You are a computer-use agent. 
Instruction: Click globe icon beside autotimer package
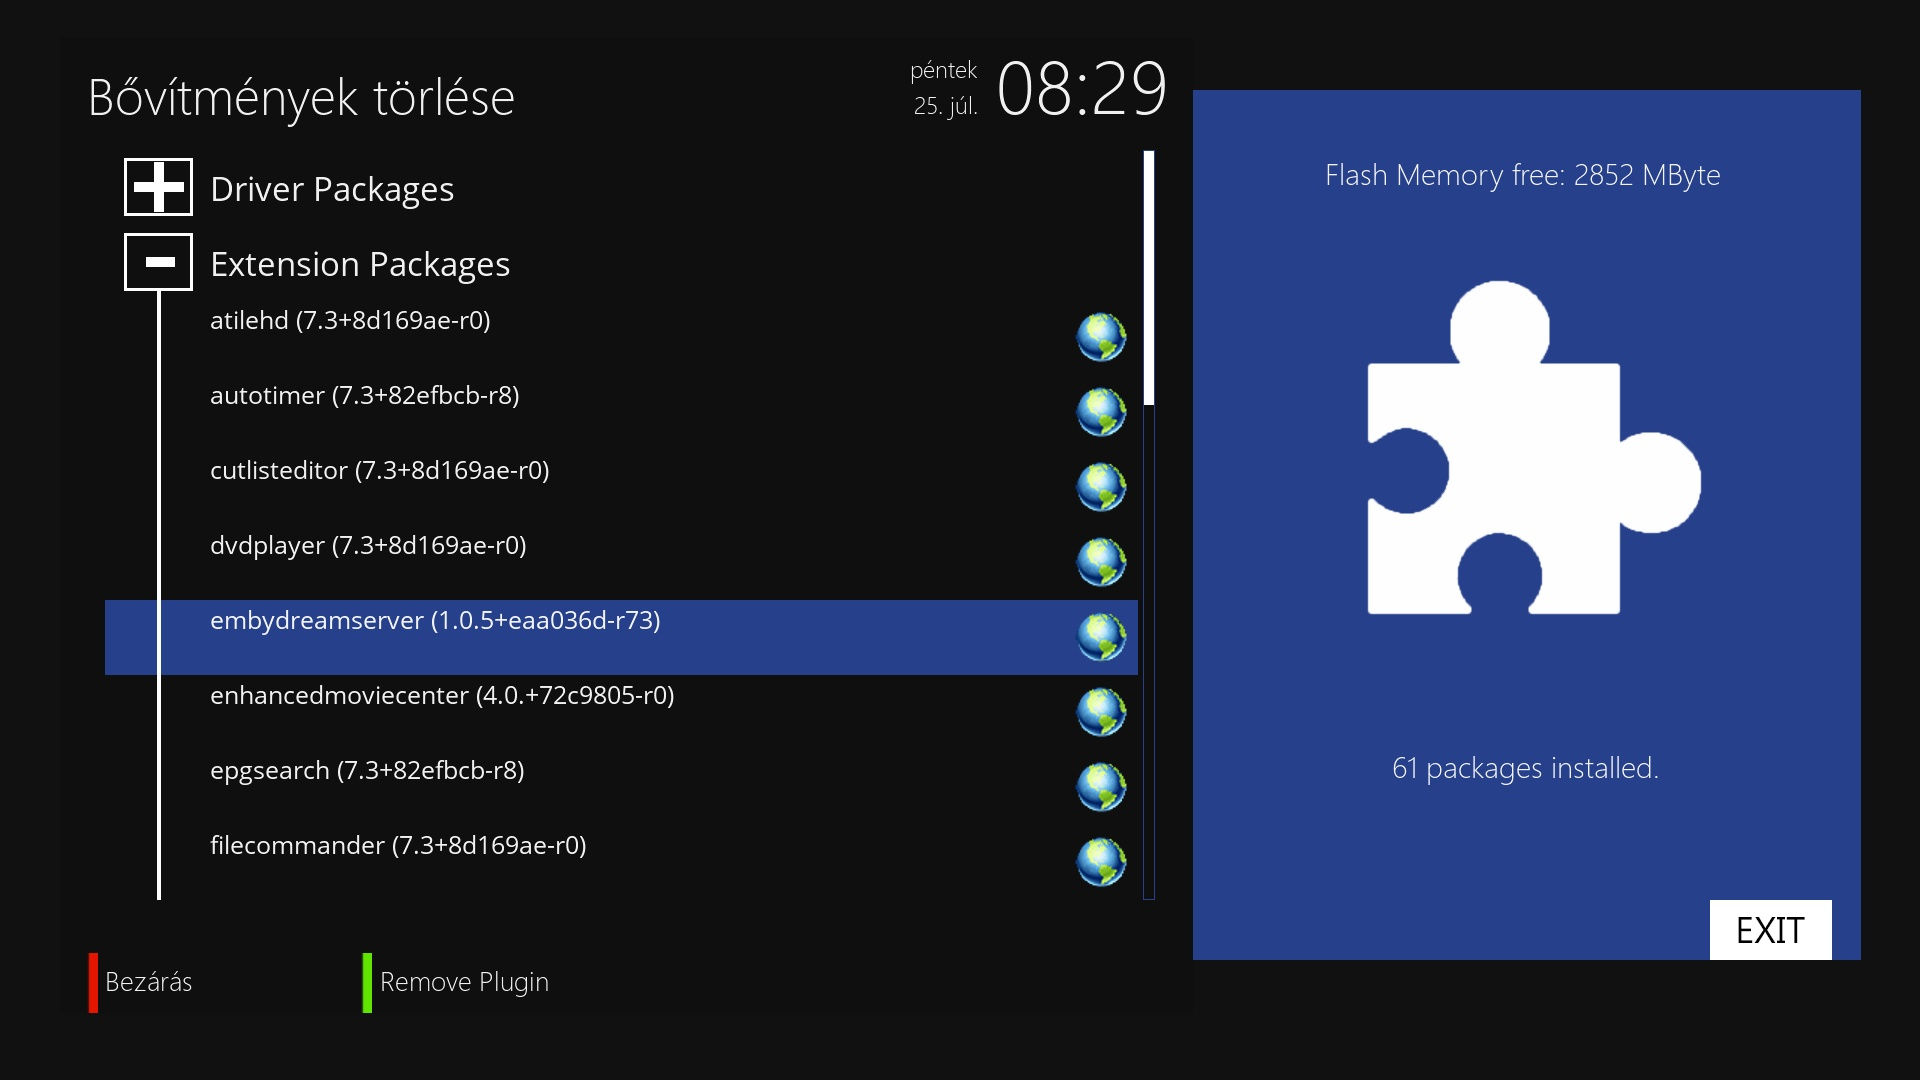pyautogui.click(x=1101, y=412)
